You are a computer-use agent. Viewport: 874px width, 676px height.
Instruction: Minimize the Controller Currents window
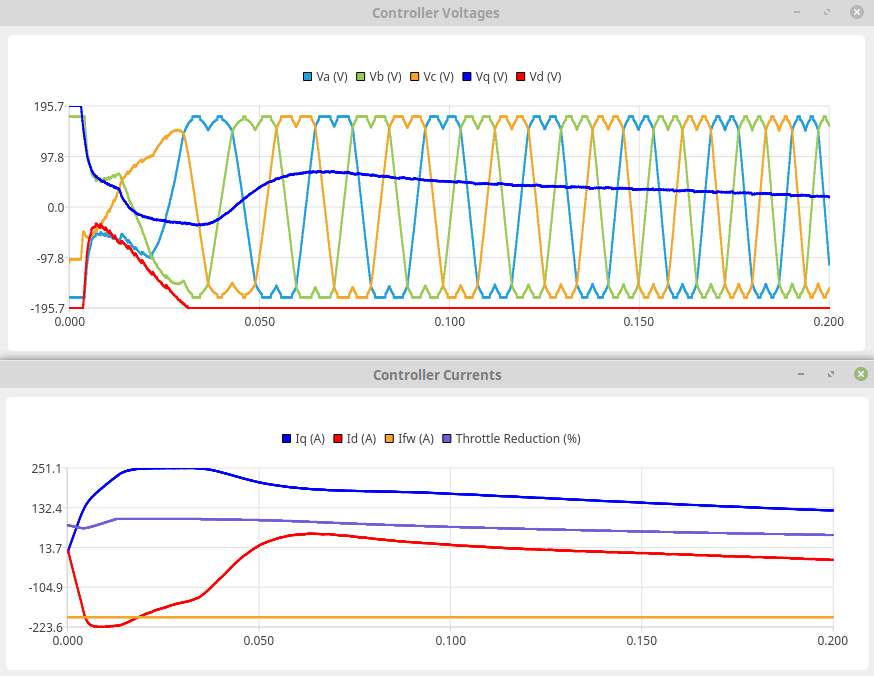tap(800, 374)
